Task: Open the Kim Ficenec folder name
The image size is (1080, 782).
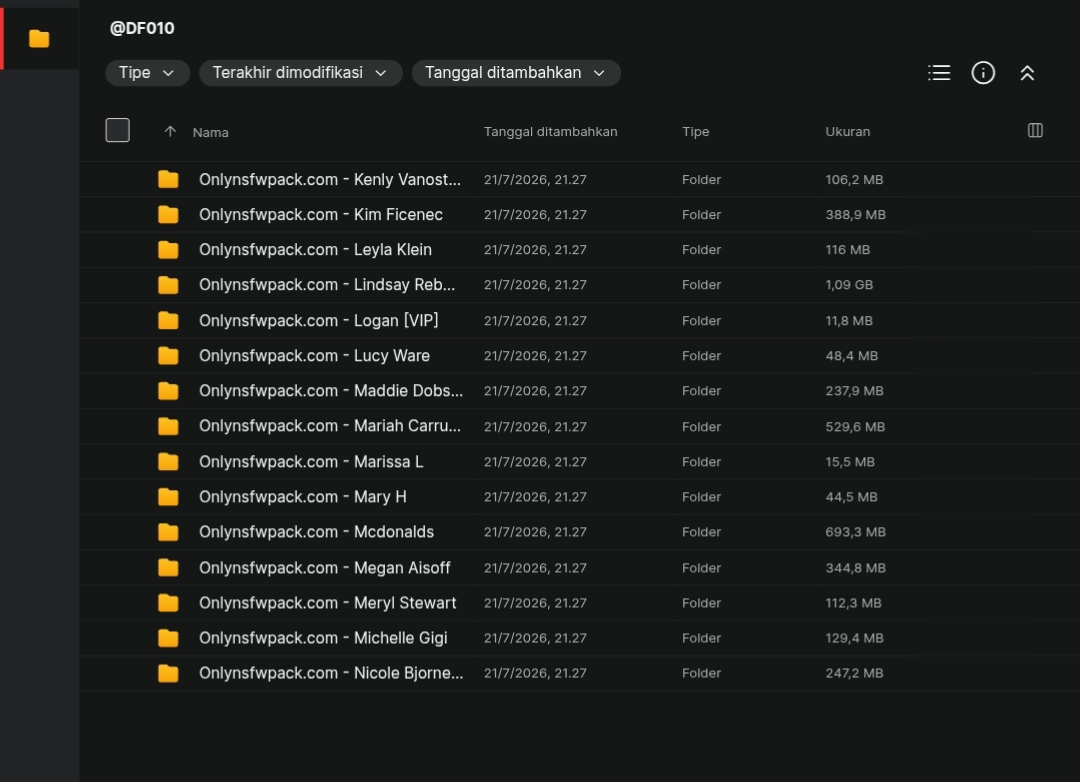Action: click(x=321, y=215)
